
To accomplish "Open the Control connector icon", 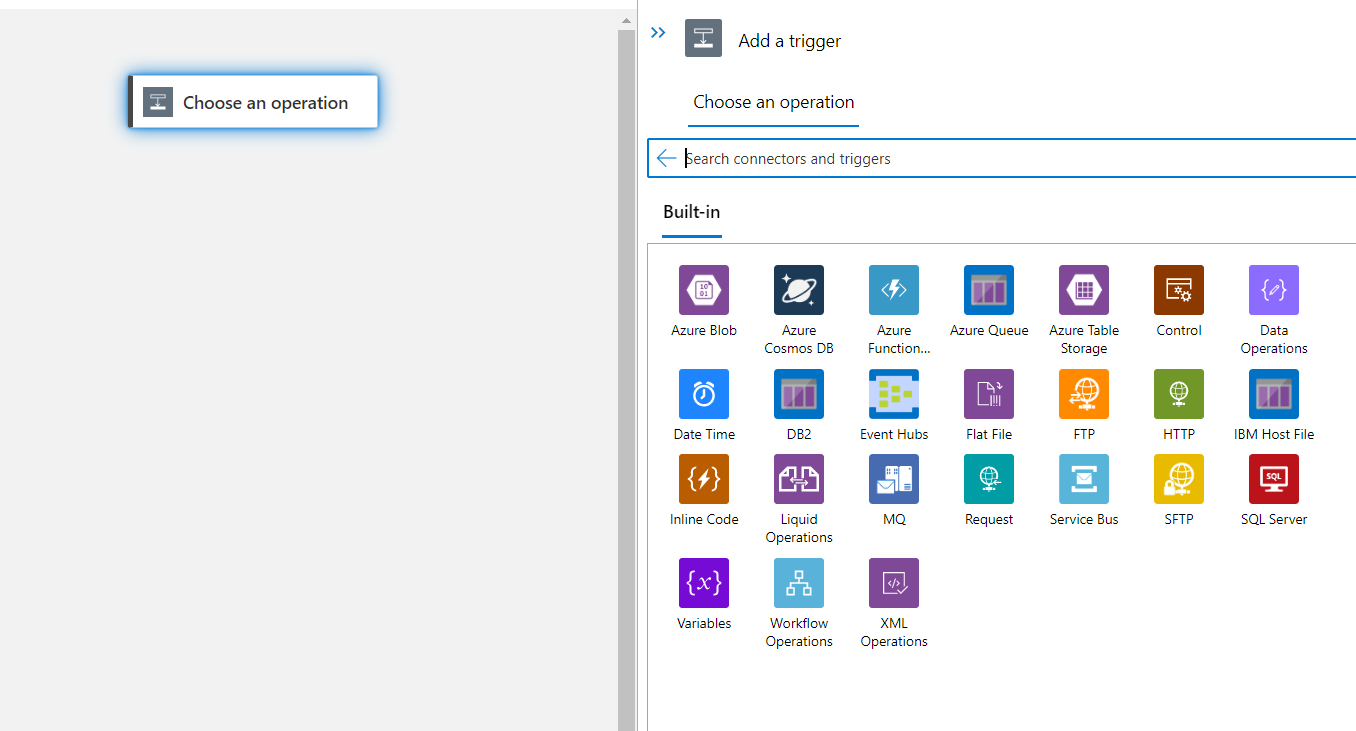I will coord(1179,290).
